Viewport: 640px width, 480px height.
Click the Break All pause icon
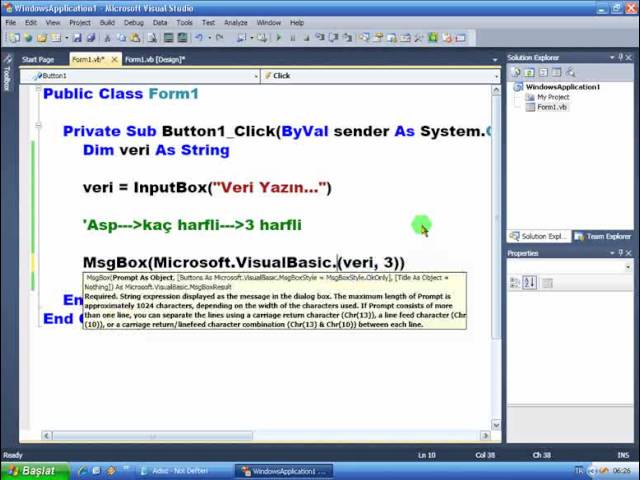coord(292,38)
